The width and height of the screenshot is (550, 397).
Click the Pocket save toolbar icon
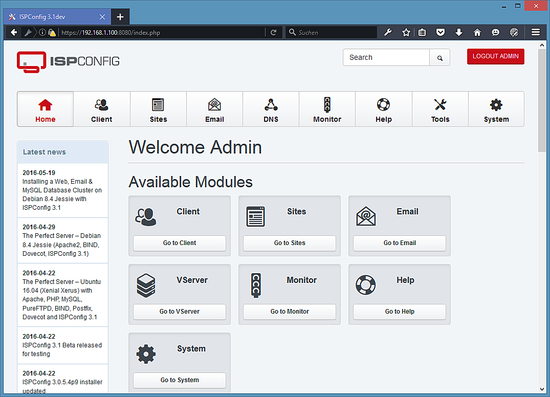coord(441,33)
